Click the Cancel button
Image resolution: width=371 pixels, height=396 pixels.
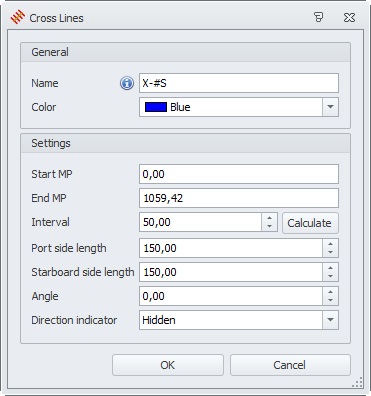(290, 365)
